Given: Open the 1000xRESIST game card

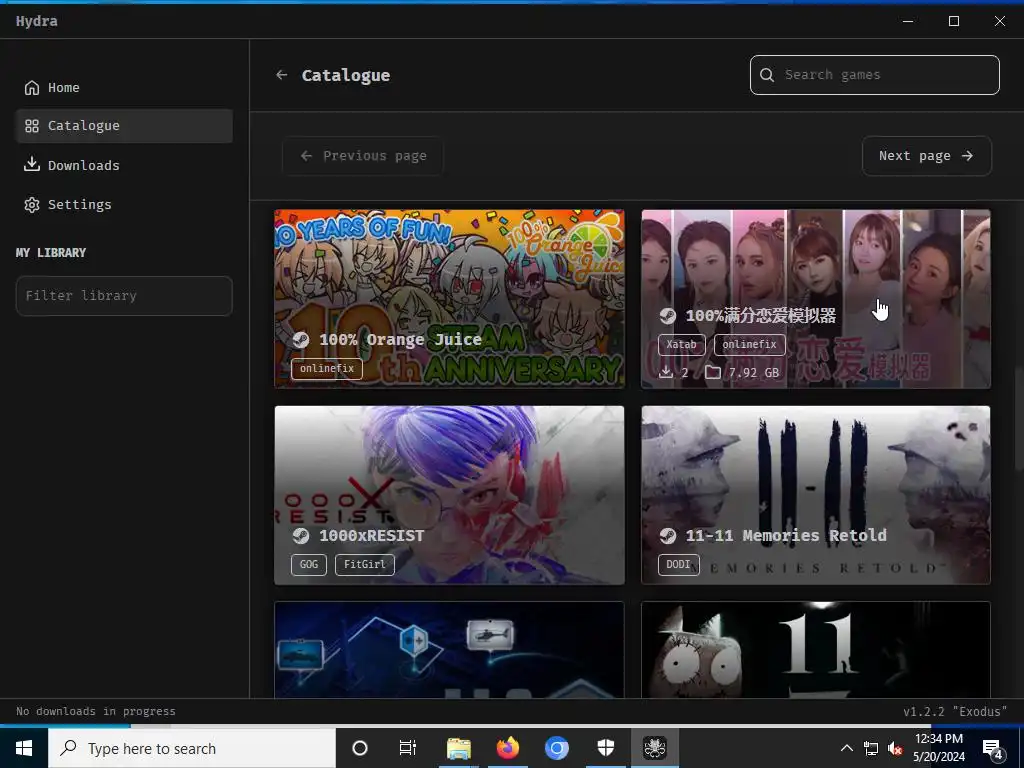Looking at the screenshot, I should pos(449,494).
